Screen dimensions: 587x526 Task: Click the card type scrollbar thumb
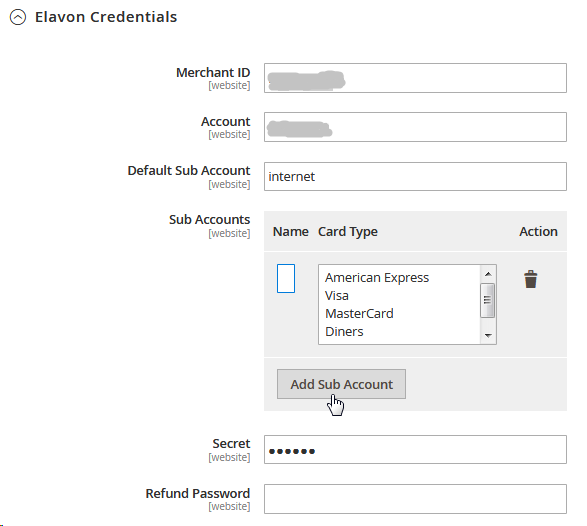point(487,300)
